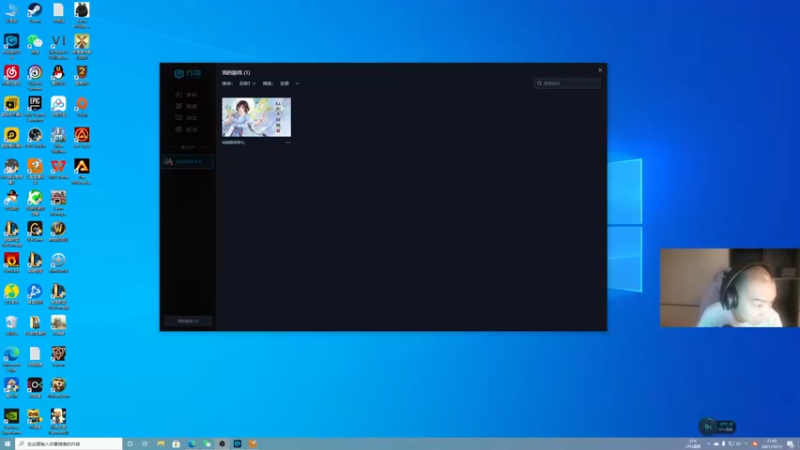Open Task View on the taskbar
800x450 pixels.
[x=145, y=444]
